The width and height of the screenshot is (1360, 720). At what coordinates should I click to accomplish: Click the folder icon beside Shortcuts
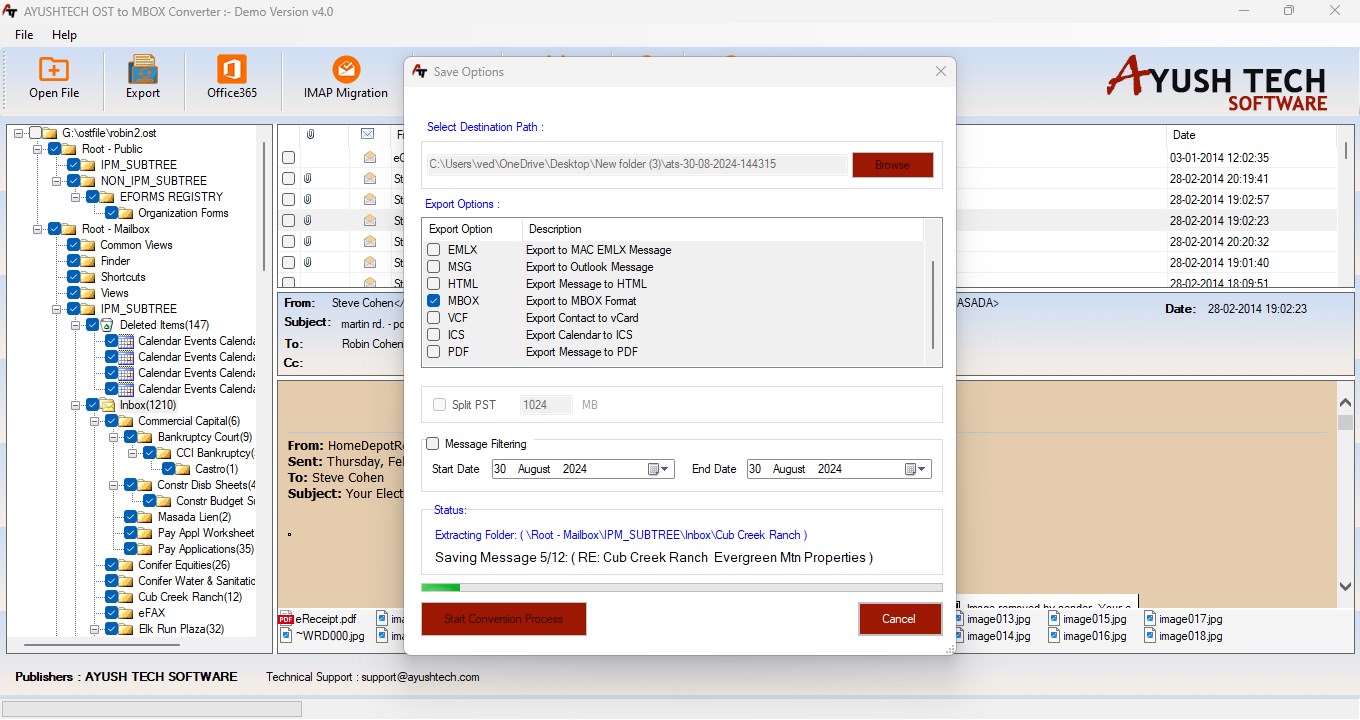(89, 277)
